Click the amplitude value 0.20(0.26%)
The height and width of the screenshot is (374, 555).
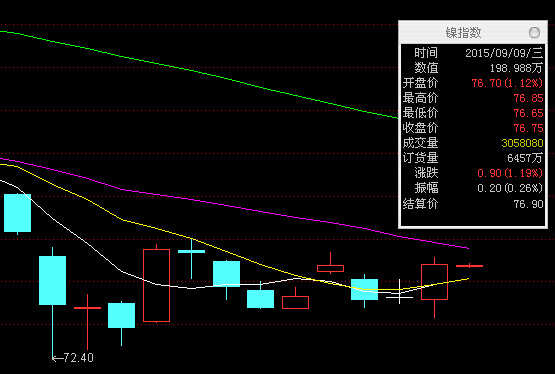pyautogui.click(x=510, y=188)
